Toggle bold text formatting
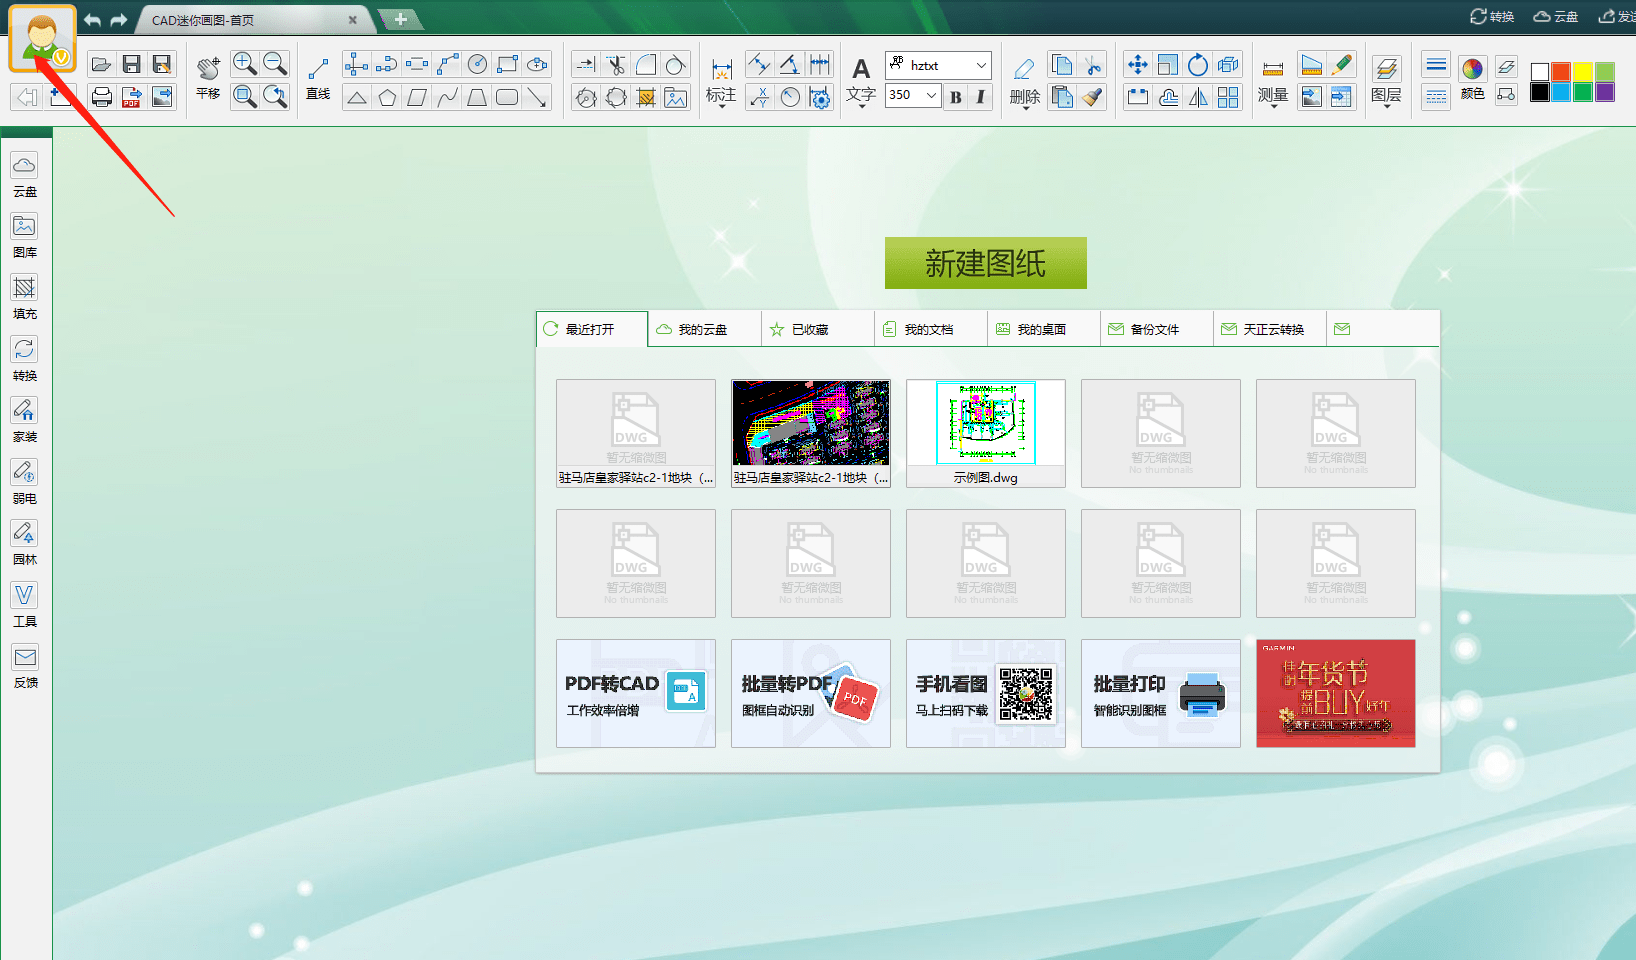The image size is (1636, 960). click(956, 97)
